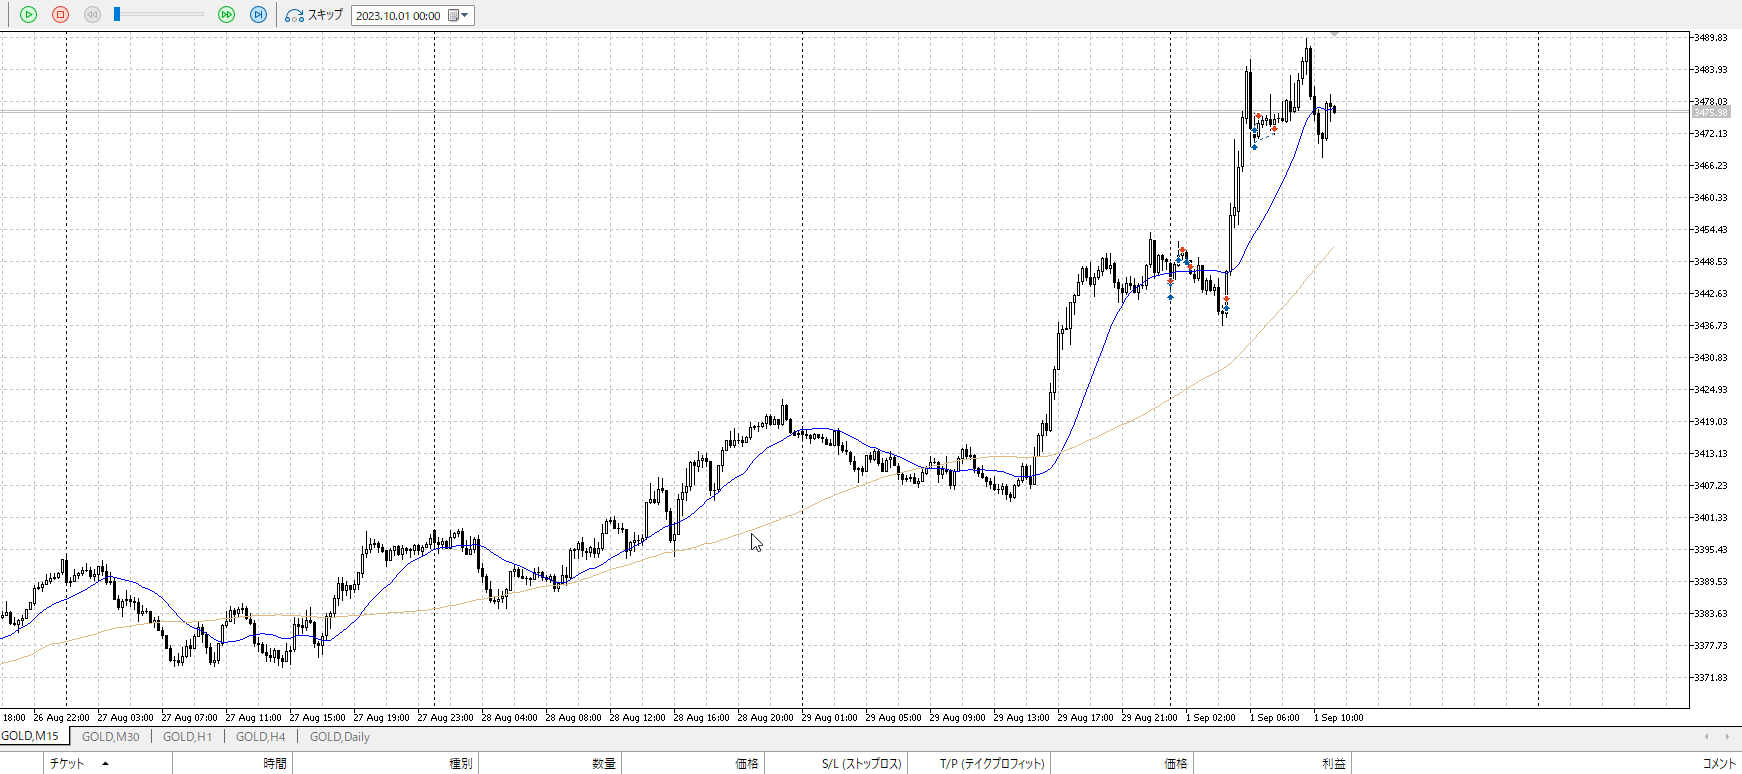Open the GOLD,H4 chart tab
The image size is (1742, 774).
tap(260, 737)
